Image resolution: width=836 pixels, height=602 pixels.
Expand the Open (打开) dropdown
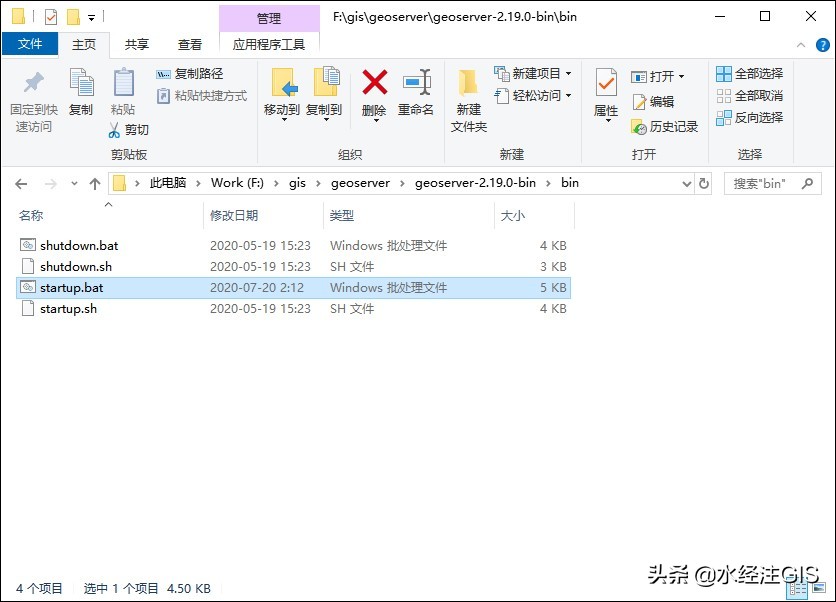(x=681, y=77)
